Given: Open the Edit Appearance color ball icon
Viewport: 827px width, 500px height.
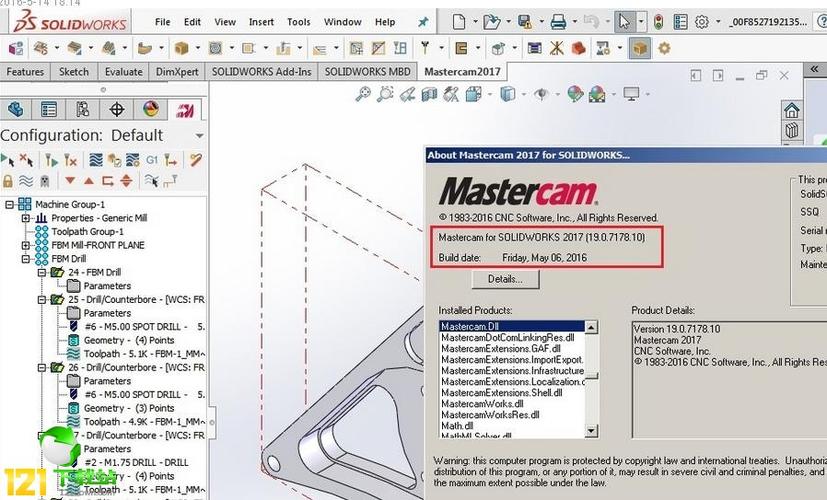Looking at the screenshot, I should coord(575,94).
